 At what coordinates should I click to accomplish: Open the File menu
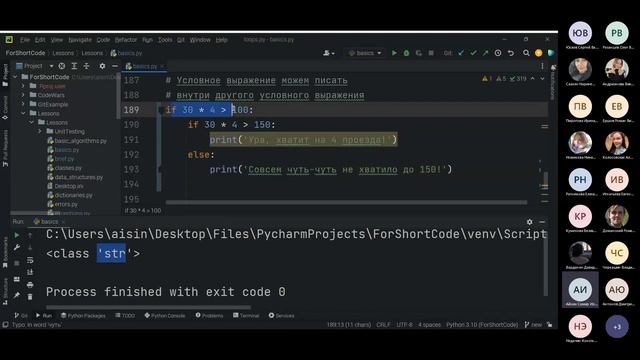(x=25, y=40)
